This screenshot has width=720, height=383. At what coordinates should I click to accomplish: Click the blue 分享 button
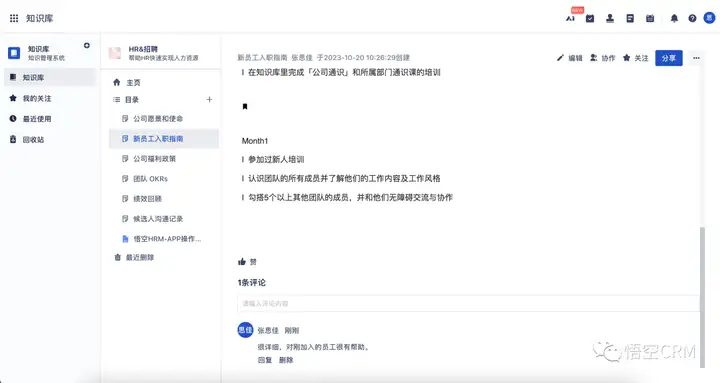point(669,58)
